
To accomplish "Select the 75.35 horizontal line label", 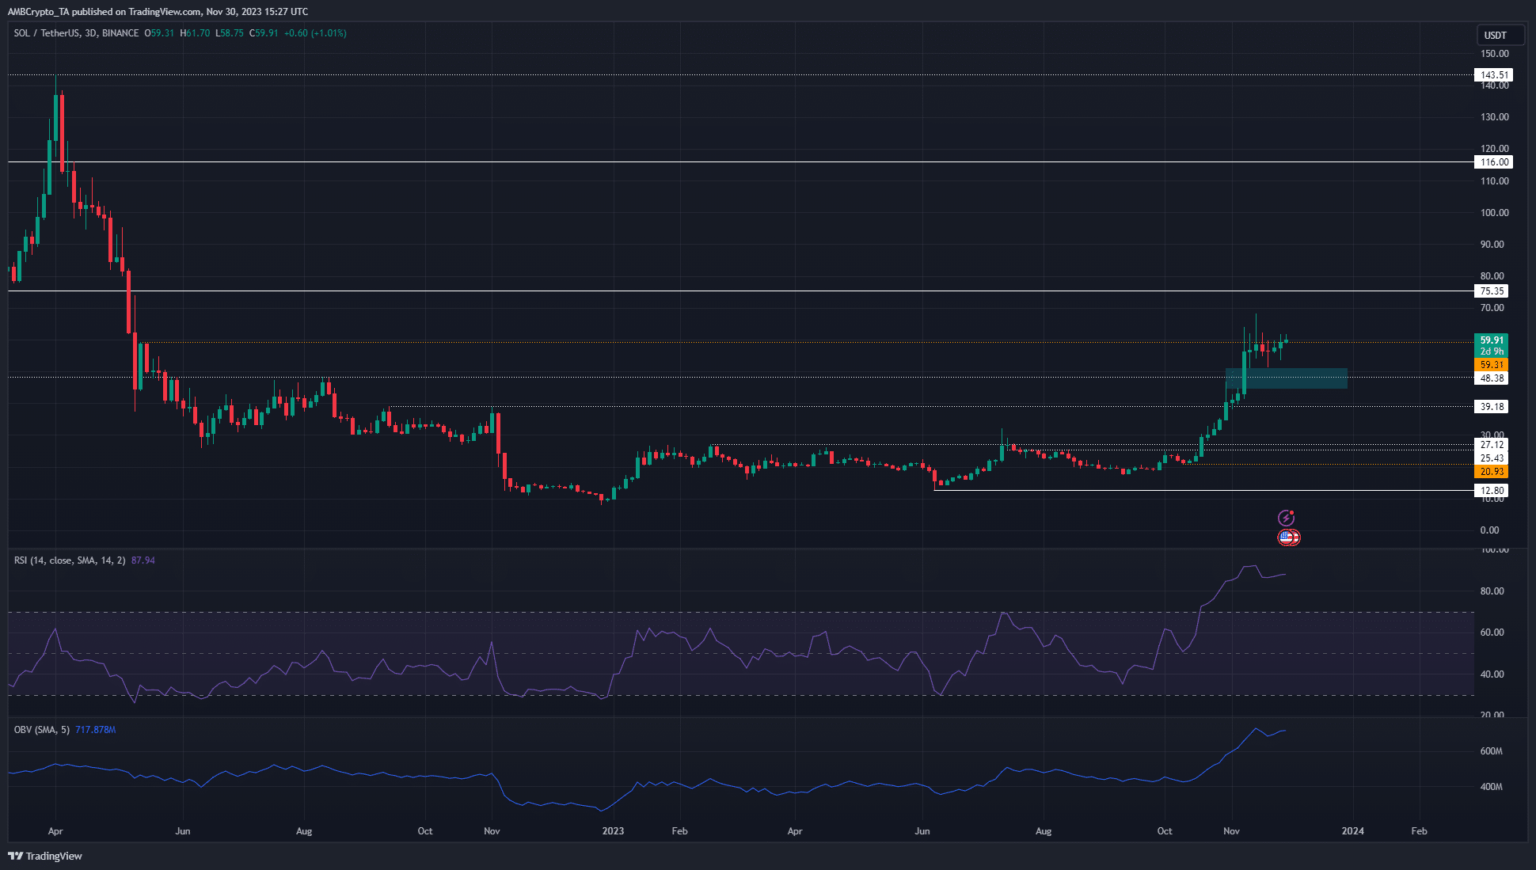I will coord(1492,291).
